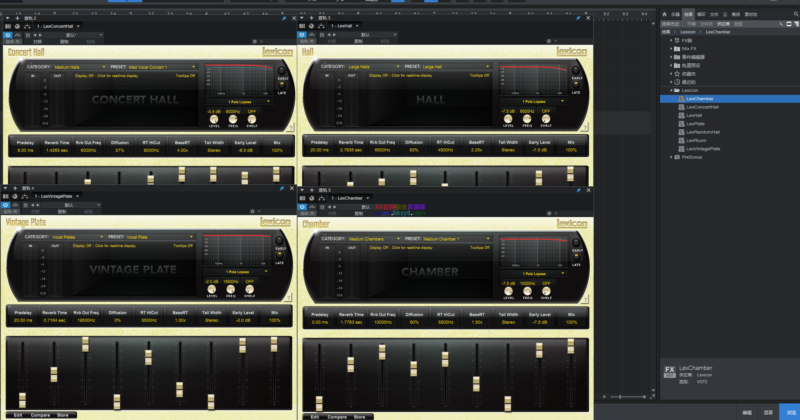Select previous preset arrow in LexConcertHall window
This screenshot has width=800, height=420.
(x=35, y=35)
